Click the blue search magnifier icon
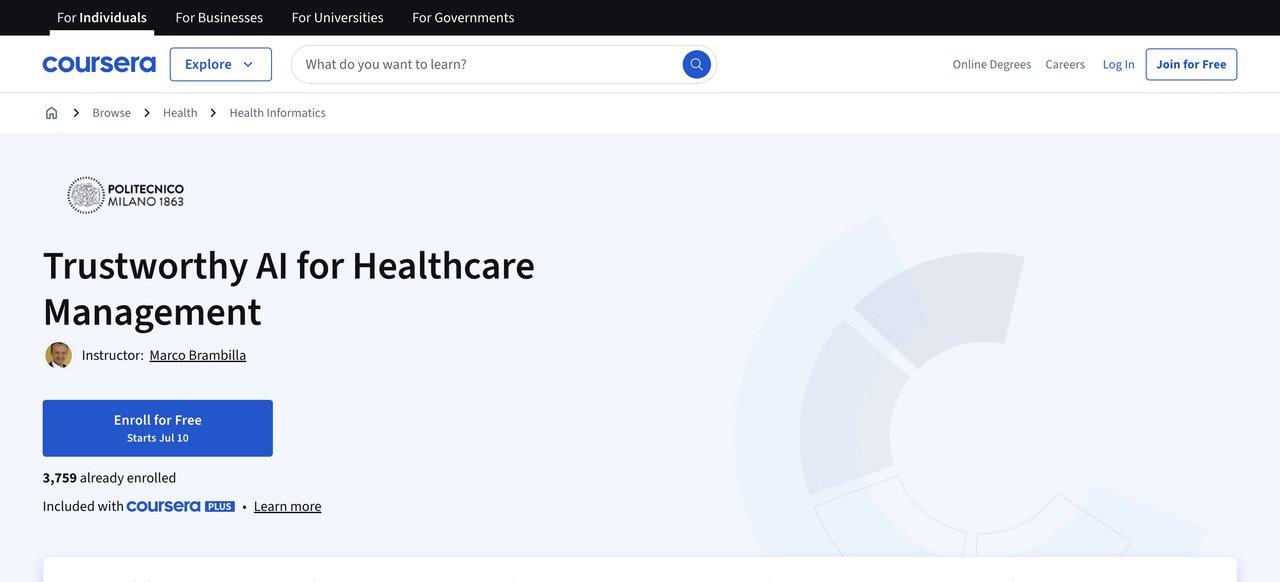This screenshot has height=582, width=1280. pos(697,64)
